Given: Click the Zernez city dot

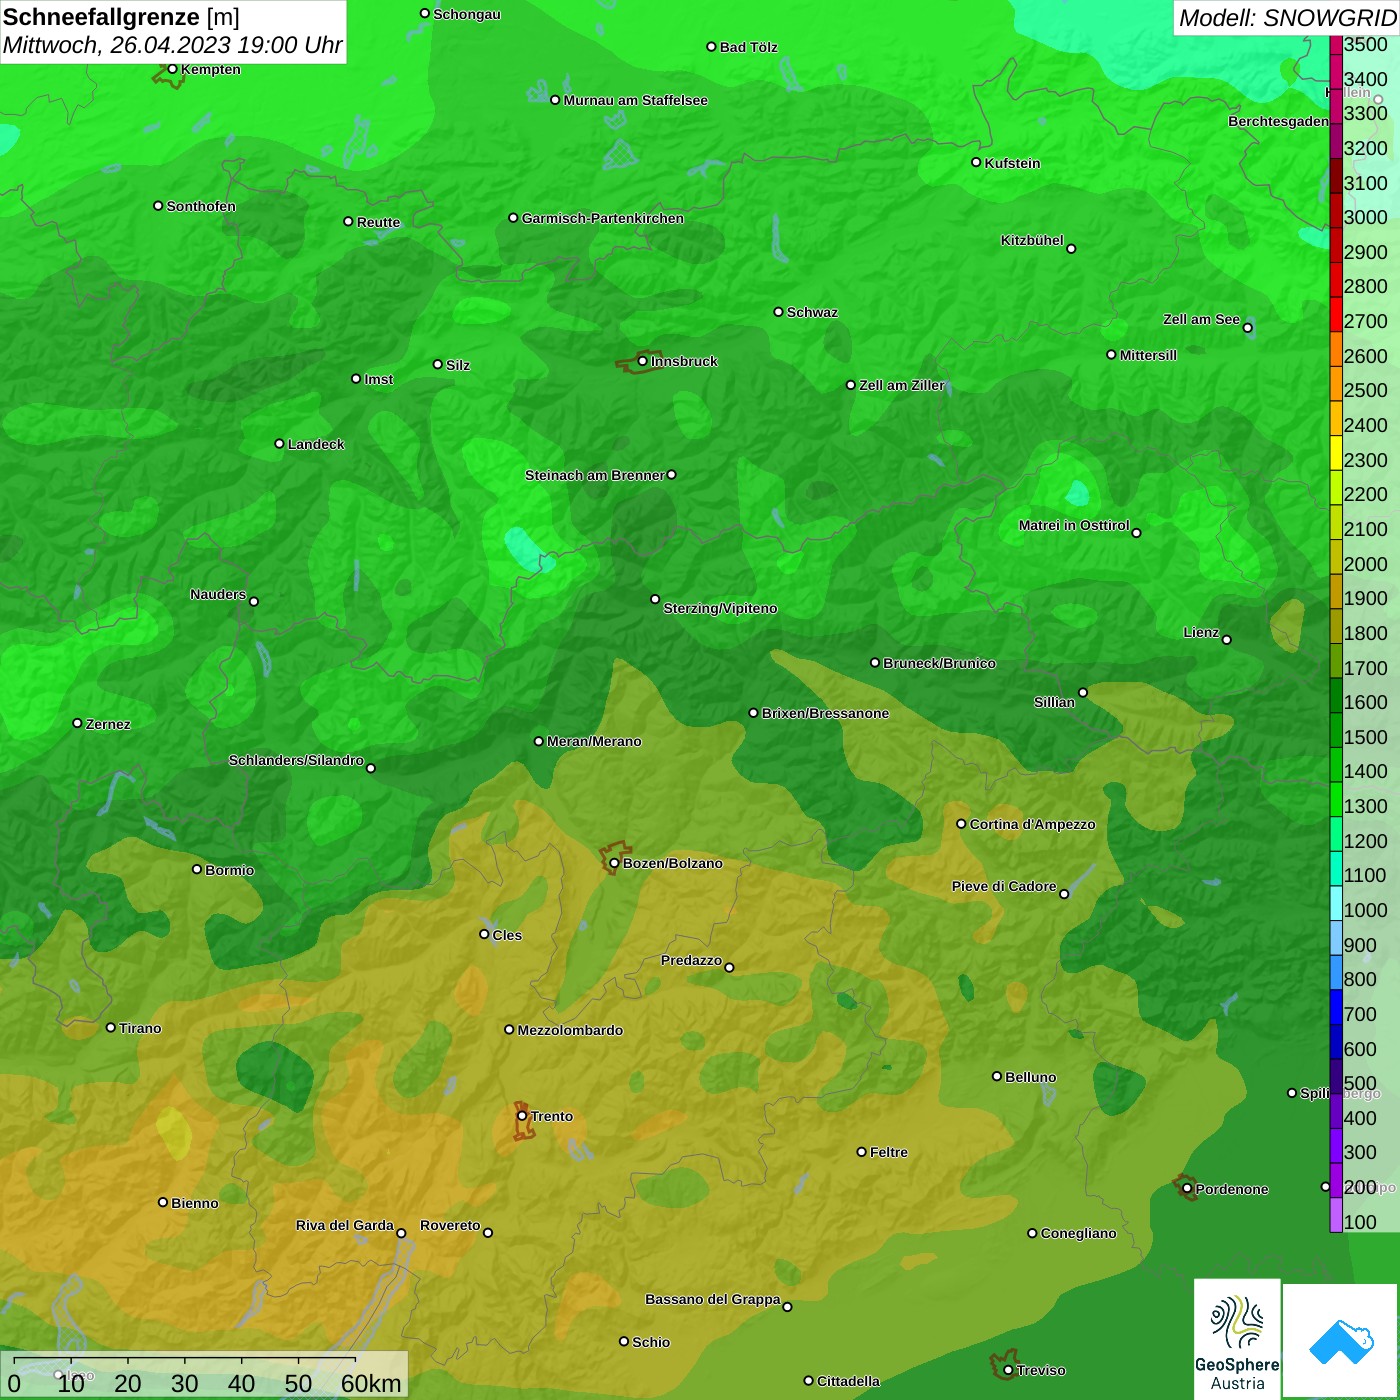Looking at the screenshot, I should (77, 723).
